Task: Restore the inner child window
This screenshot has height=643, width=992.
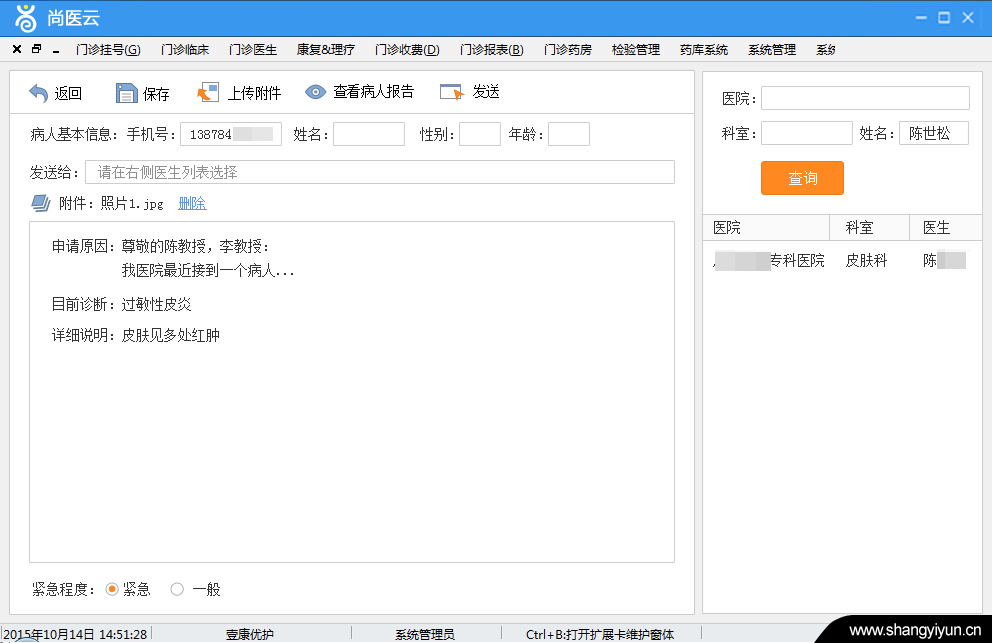Action: [37, 49]
